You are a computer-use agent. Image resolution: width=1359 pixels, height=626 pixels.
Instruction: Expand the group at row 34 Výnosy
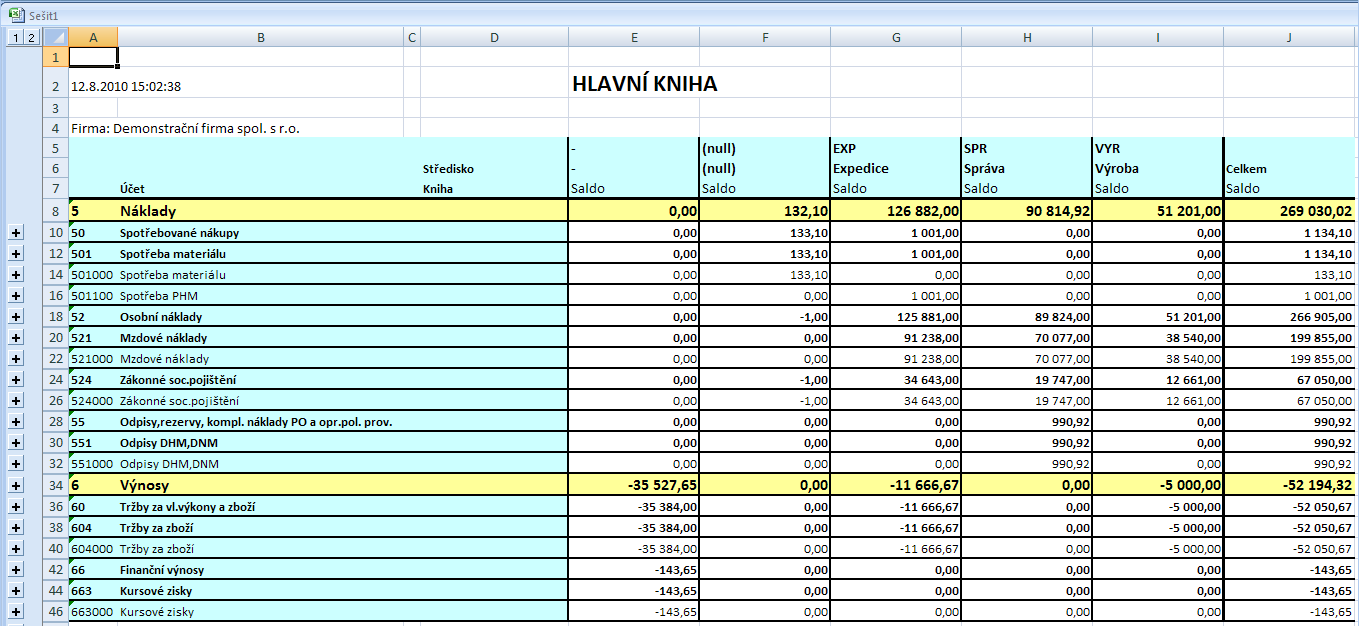point(15,486)
